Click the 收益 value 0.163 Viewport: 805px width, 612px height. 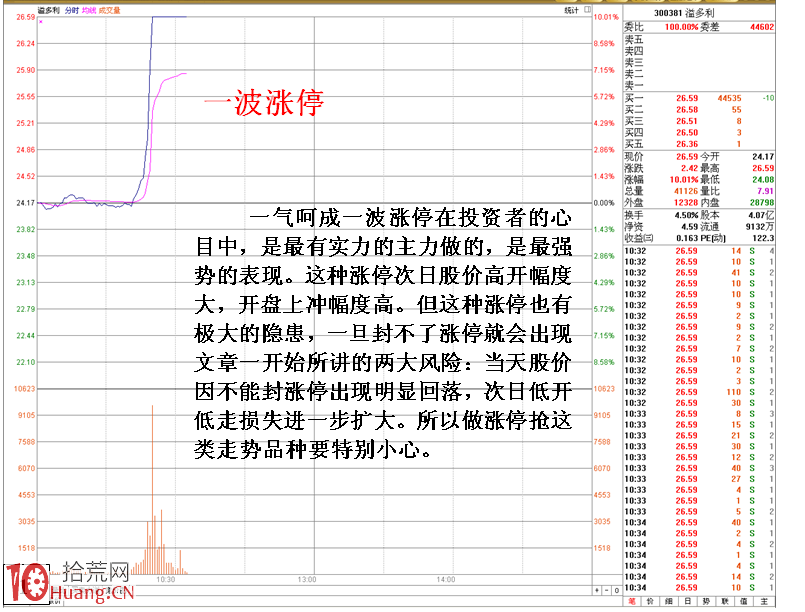(687, 238)
